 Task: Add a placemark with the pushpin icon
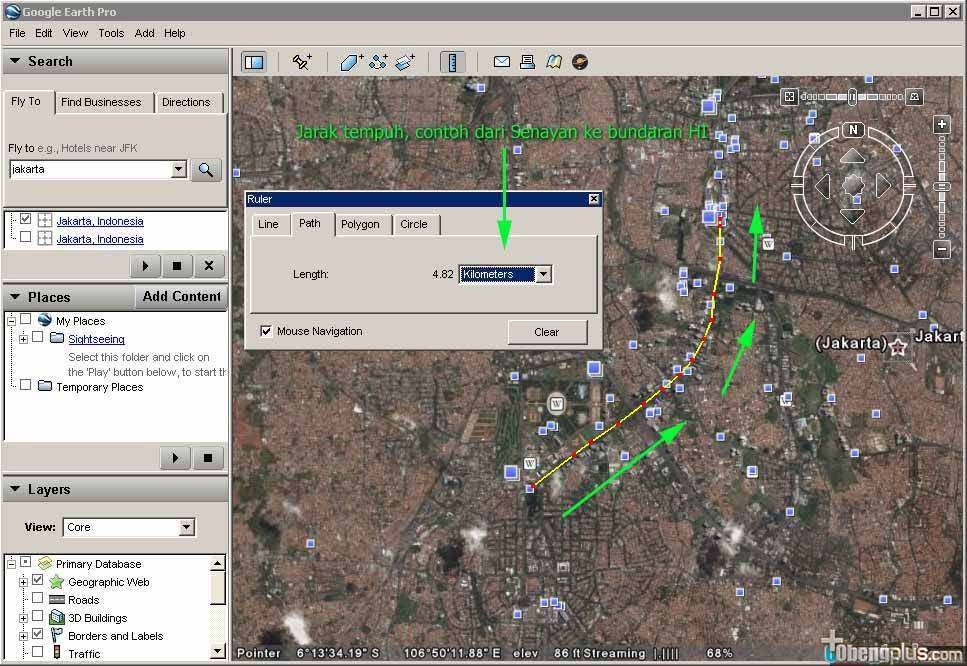click(x=302, y=62)
